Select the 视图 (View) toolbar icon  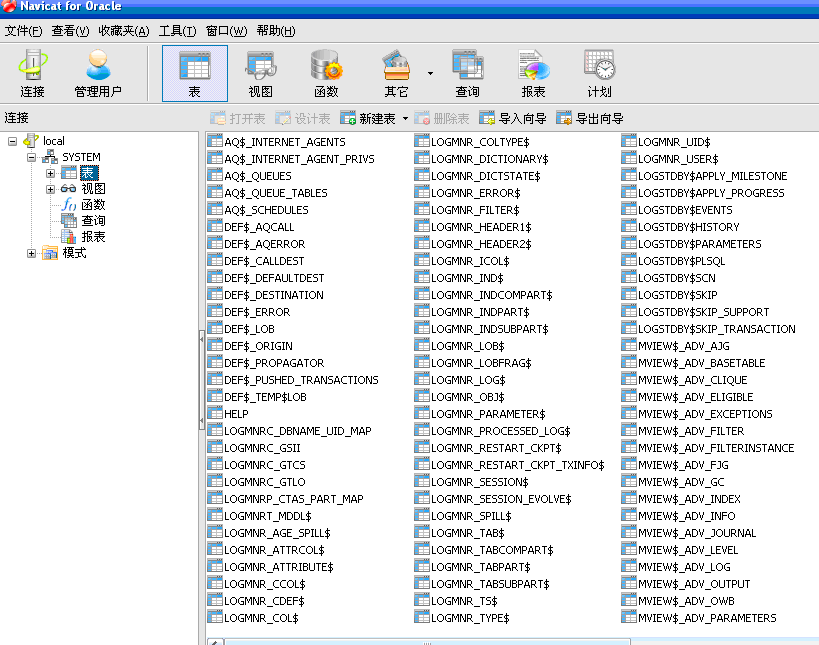pos(261,73)
